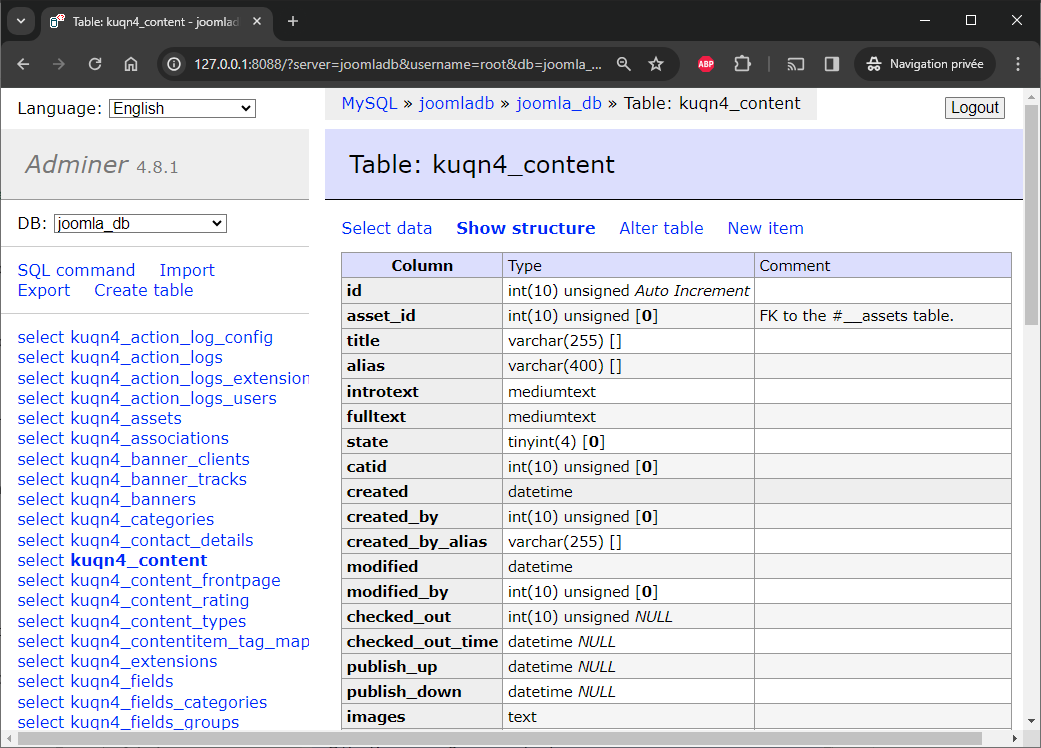1041x748 pixels.
Task: View site info icon in address bar
Action: click(x=174, y=64)
